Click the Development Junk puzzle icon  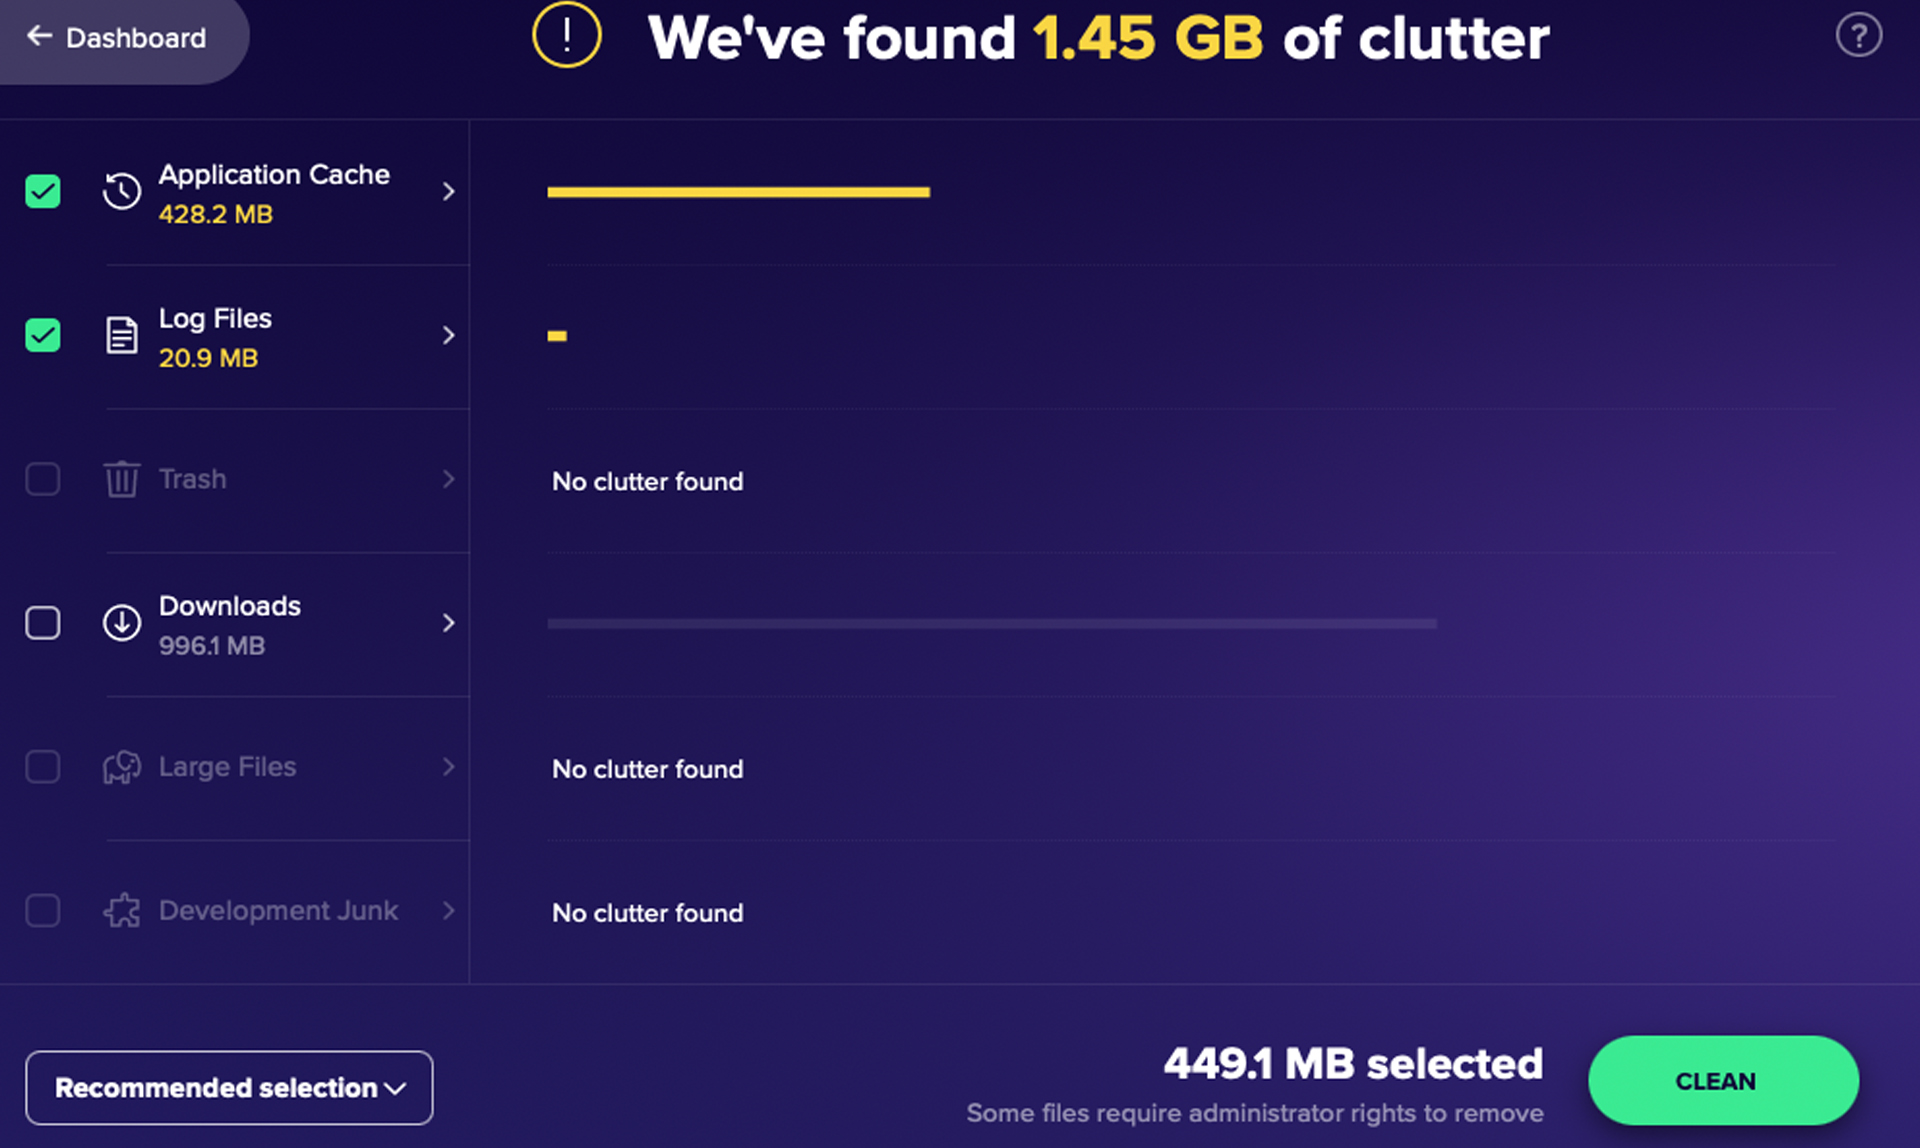coord(120,909)
